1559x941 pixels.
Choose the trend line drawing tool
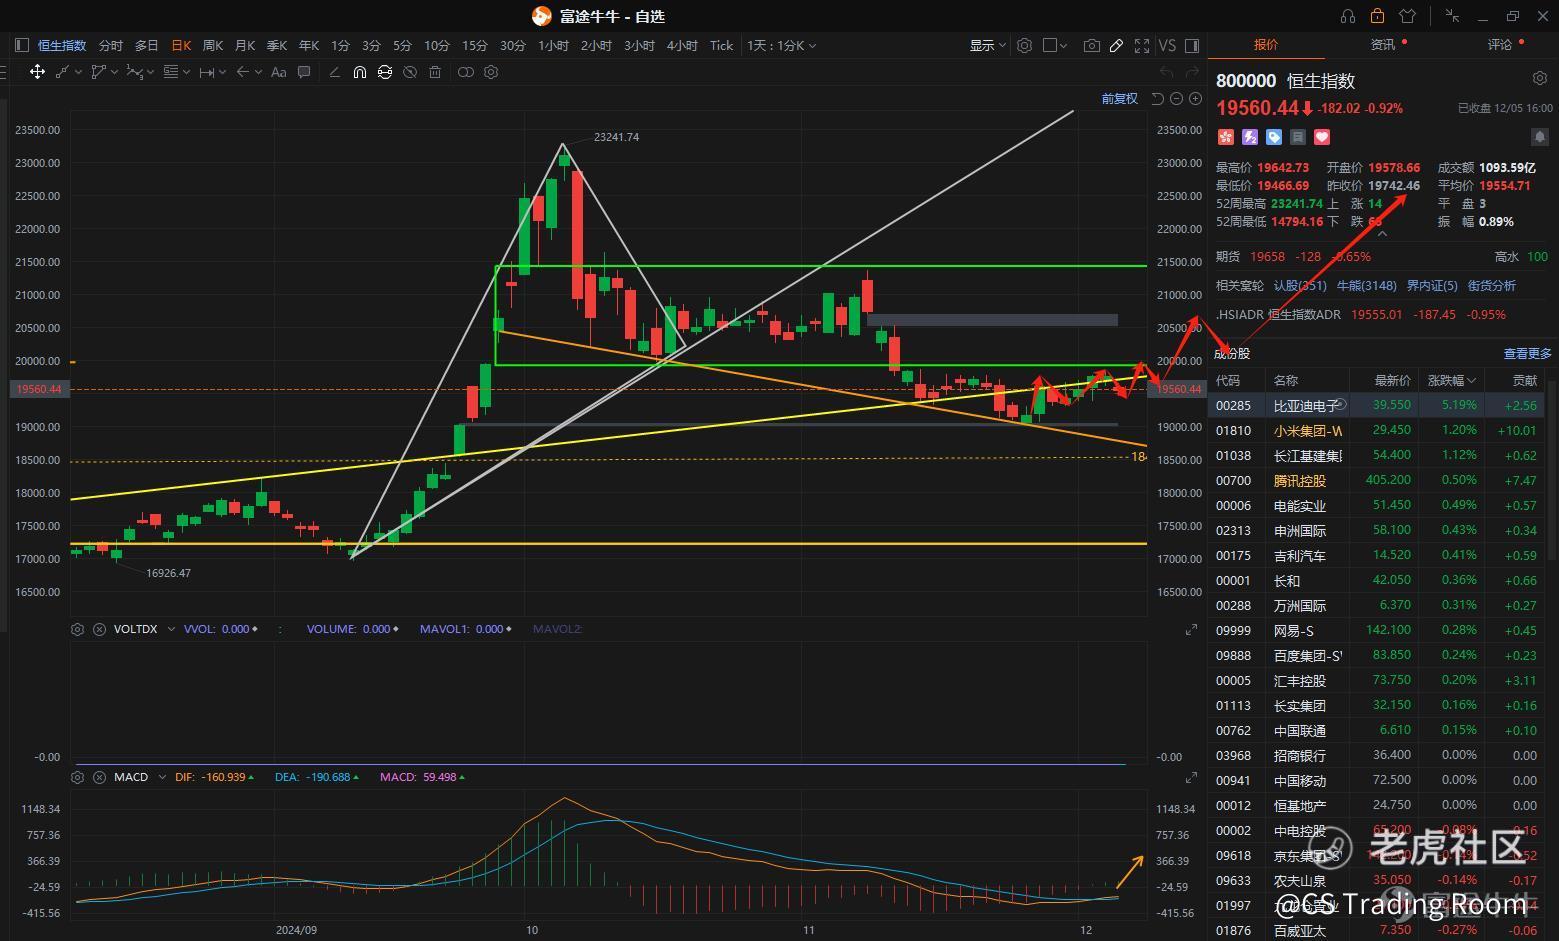[63, 72]
